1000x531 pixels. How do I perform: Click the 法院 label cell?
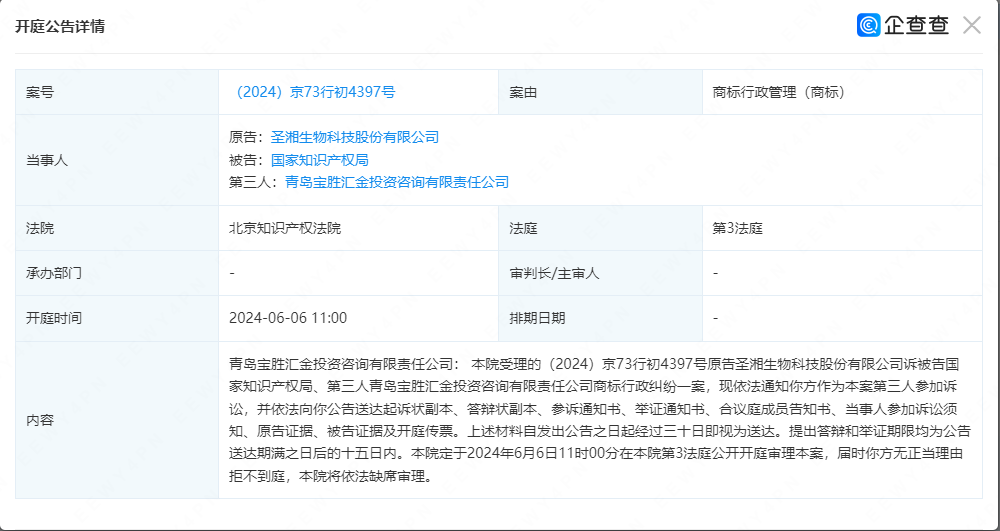click(117, 228)
